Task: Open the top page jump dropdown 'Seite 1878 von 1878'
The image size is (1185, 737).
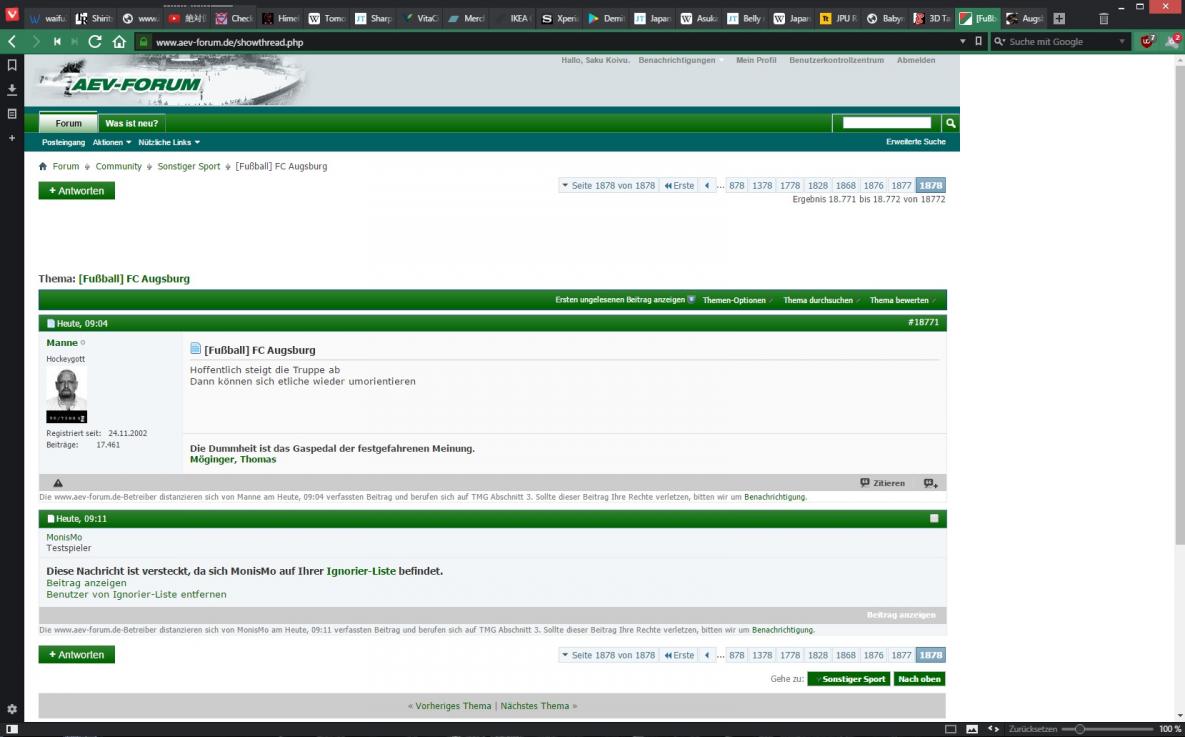Action: (x=608, y=185)
